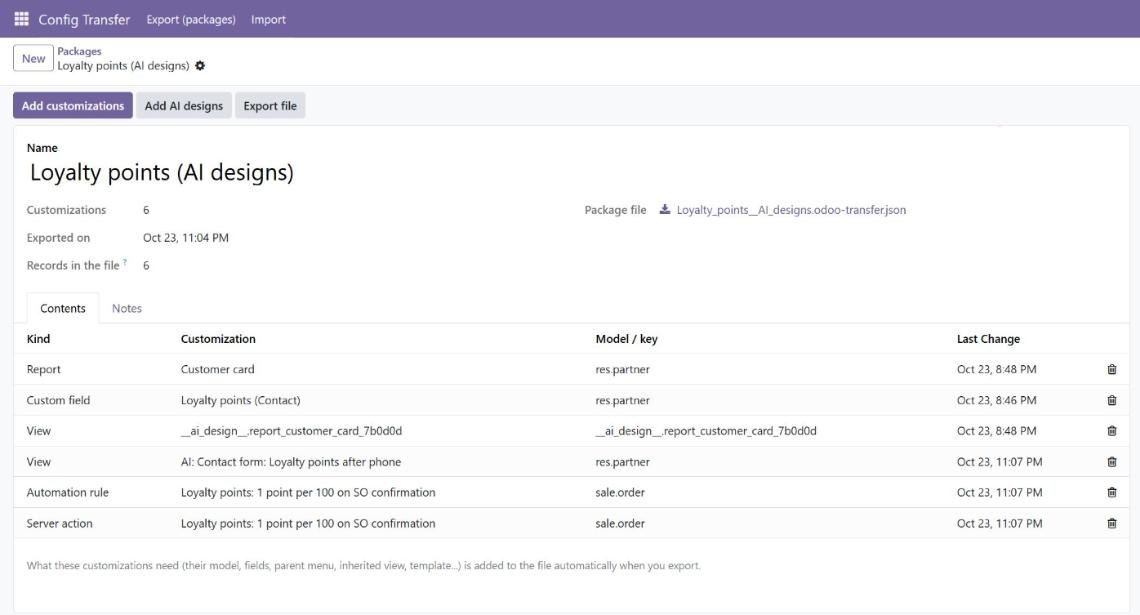Switch to the Notes tab
Screen dimensions: 1140x615
tap(127, 308)
